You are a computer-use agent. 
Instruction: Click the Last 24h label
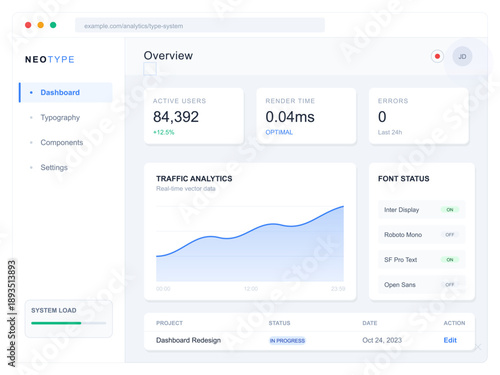[390, 132]
